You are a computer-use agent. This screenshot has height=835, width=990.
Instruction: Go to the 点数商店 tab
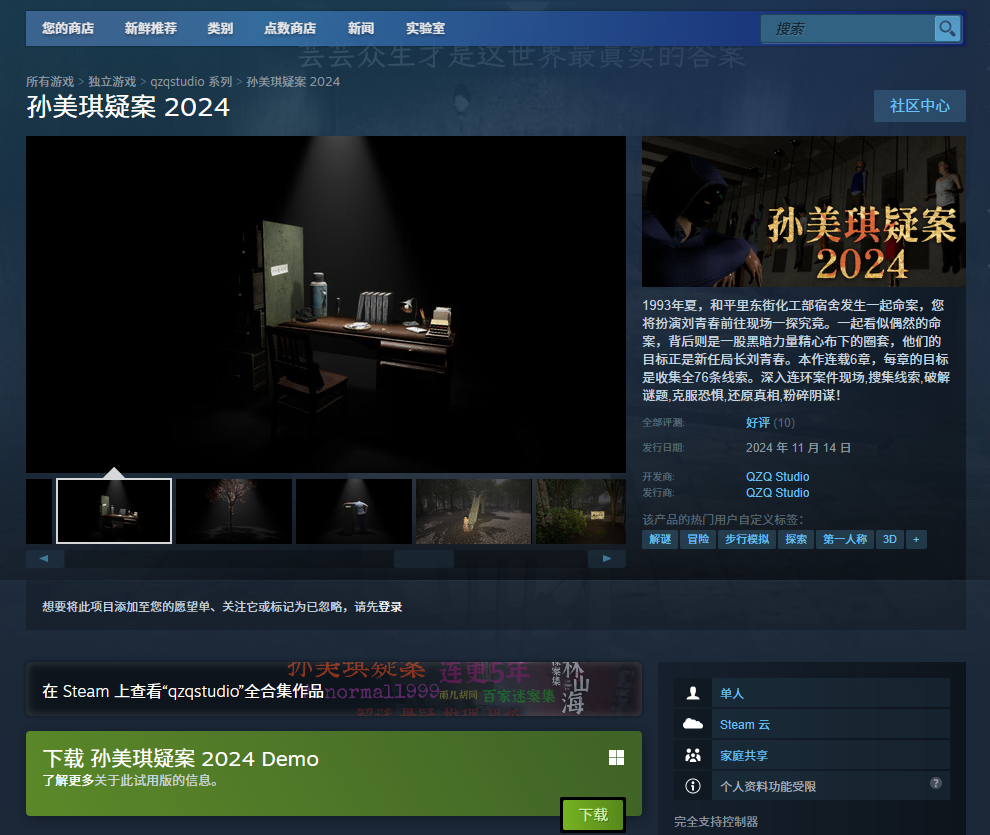tap(290, 28)
